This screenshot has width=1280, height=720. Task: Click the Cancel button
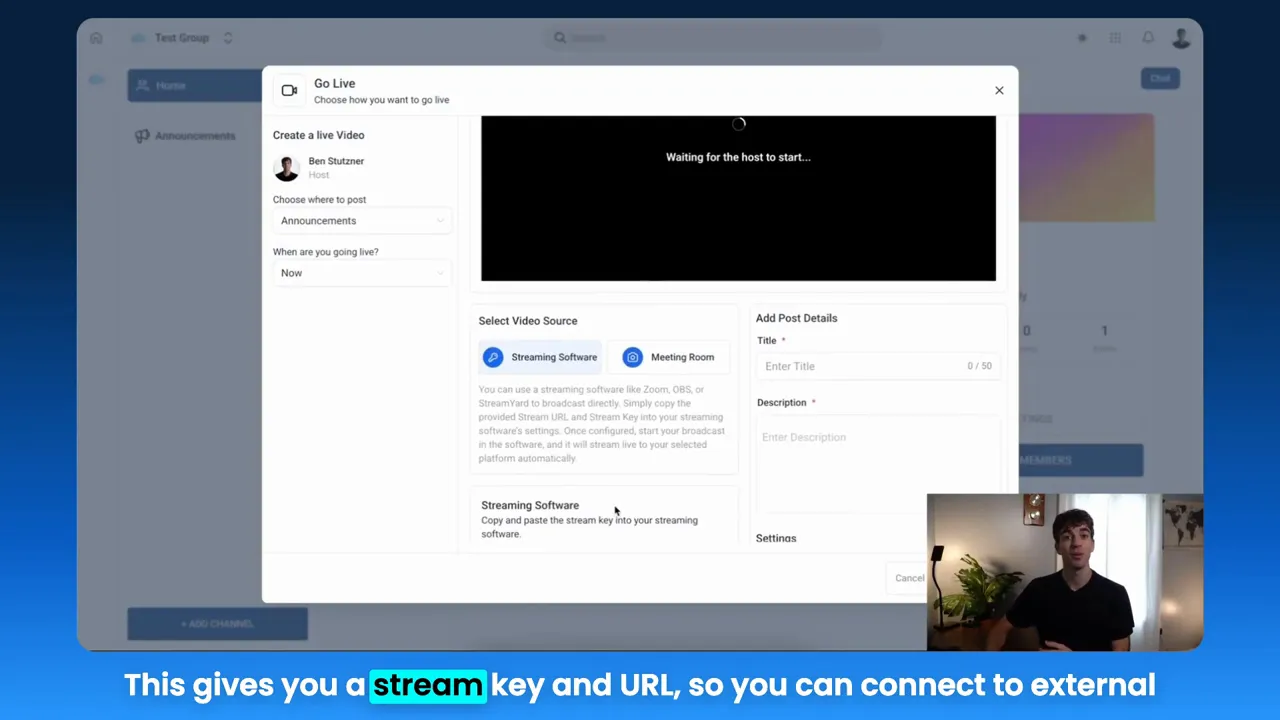pyautogui.click(x=909, y=577)
